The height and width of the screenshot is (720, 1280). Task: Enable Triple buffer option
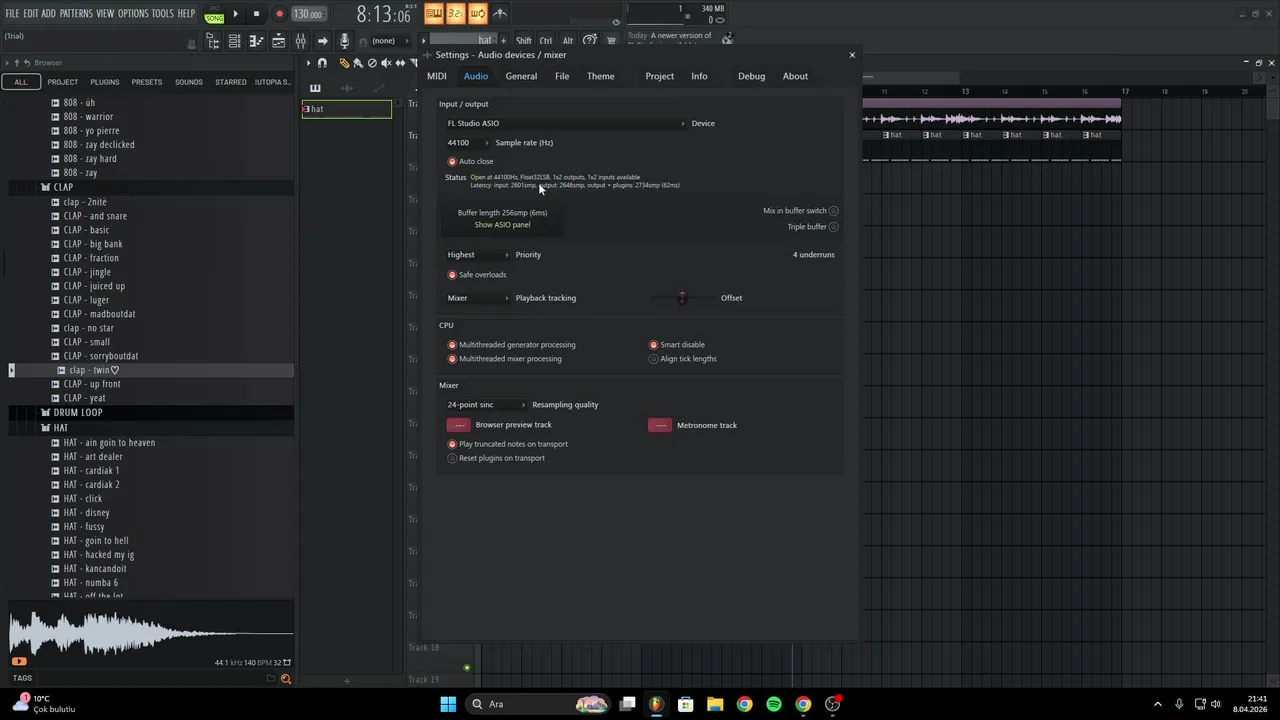813,227
